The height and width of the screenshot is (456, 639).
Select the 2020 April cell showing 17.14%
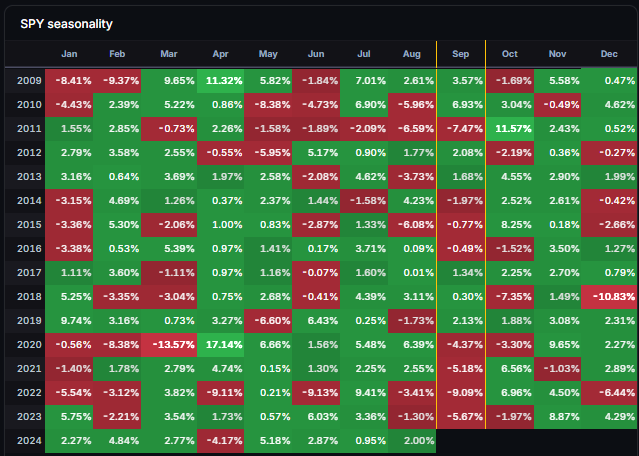pos(220,345)
